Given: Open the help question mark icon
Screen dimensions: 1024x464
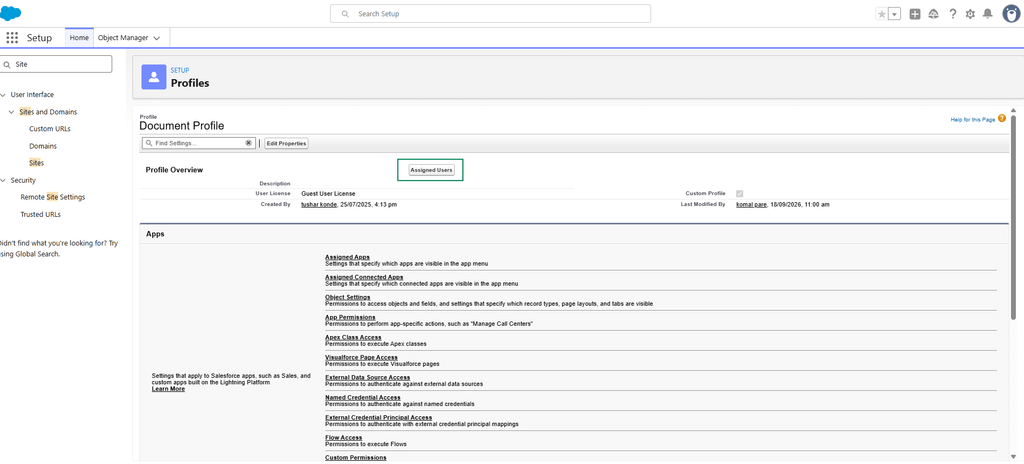Looking at the screenshot, I should [x=953, y=14].
